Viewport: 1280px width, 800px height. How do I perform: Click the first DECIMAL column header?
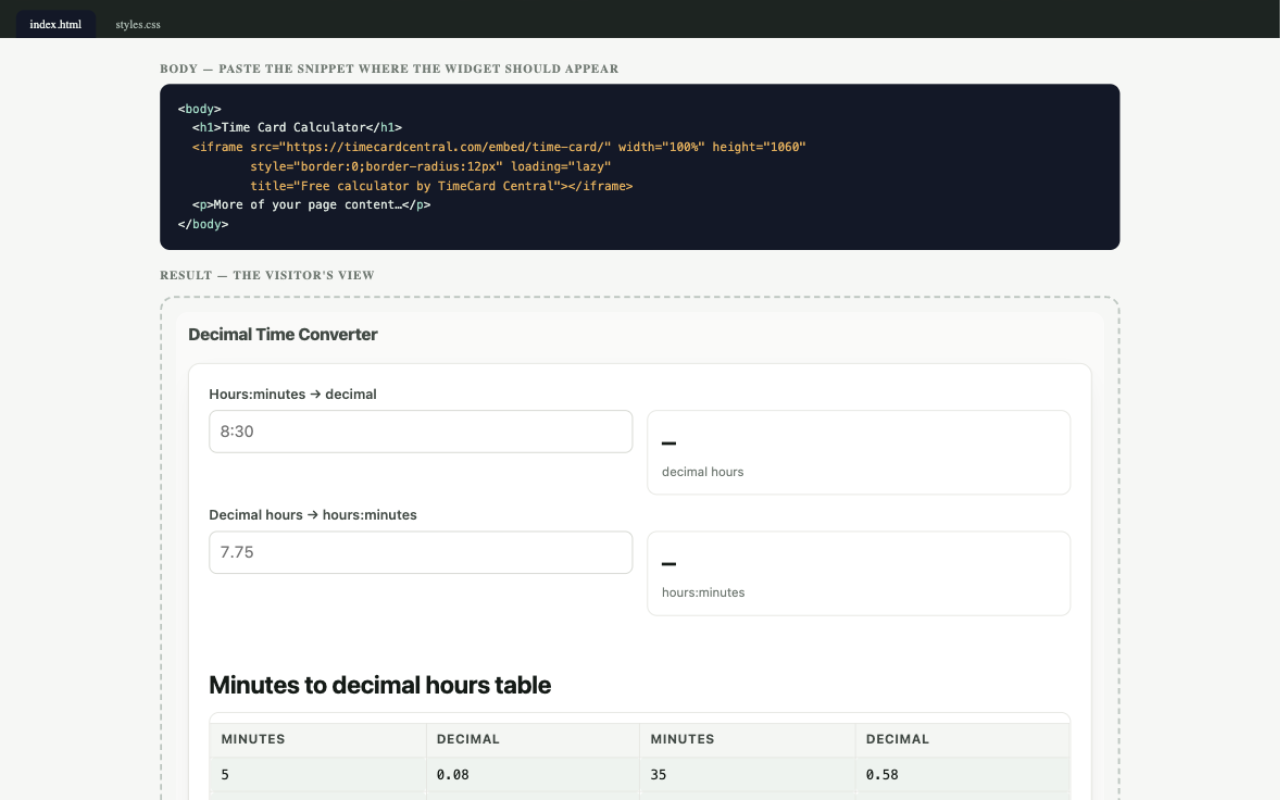pos(533,739)
